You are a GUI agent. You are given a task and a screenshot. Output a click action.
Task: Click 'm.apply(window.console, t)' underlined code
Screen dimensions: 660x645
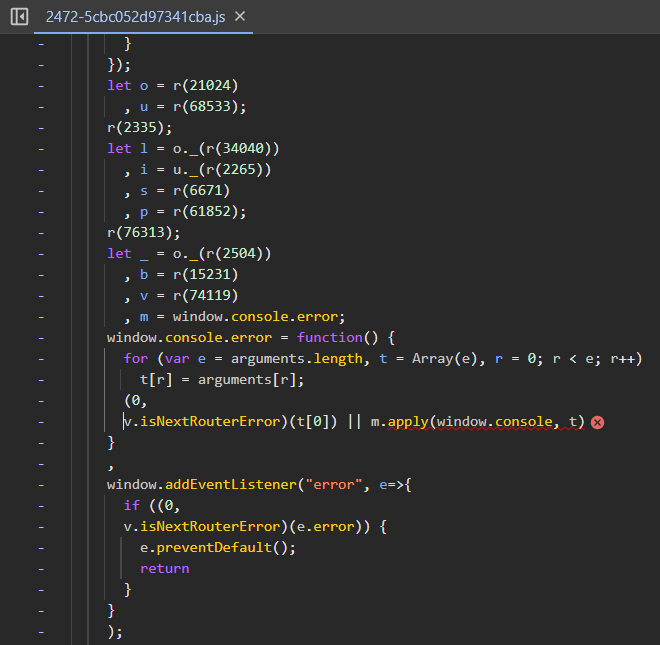(478, 422)
